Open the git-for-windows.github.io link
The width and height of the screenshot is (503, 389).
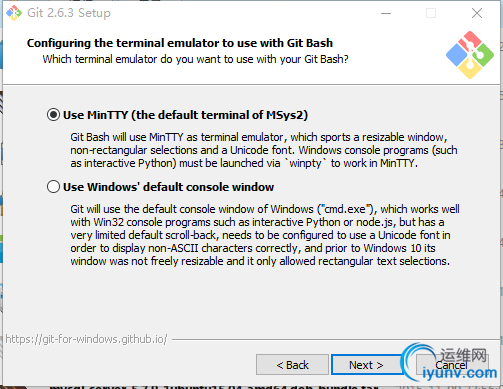click(x=86, y=339)
